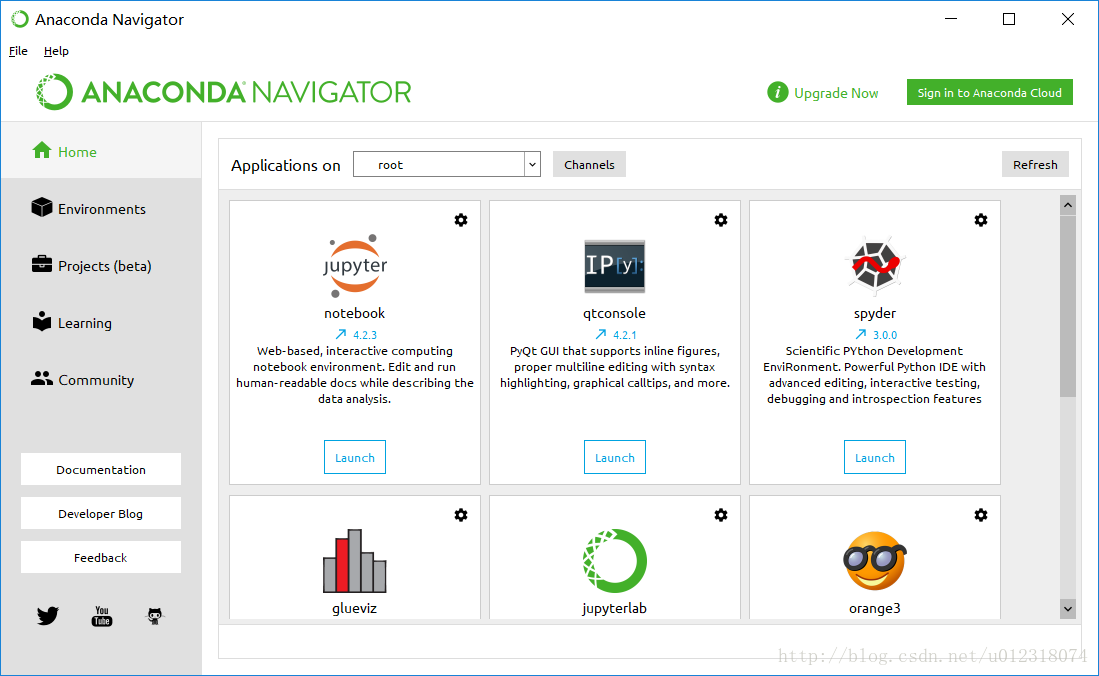This screenshot has width=1099, height=676.
Task: Click spyder version 3.0.0 link
Action: (885, 335)
